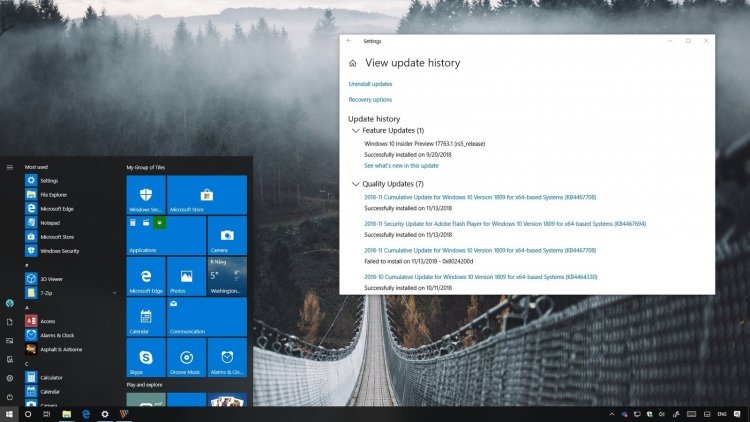Viewport: 750px width, 422px height.
Task: Open the Groove Music tile
Action: [x=187, y=357]
